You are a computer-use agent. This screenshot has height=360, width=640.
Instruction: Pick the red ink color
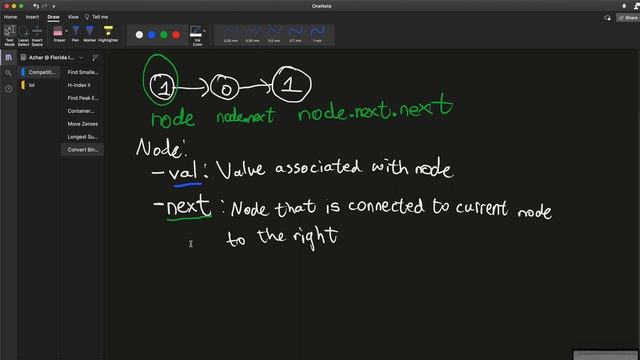tap(176, 35)
